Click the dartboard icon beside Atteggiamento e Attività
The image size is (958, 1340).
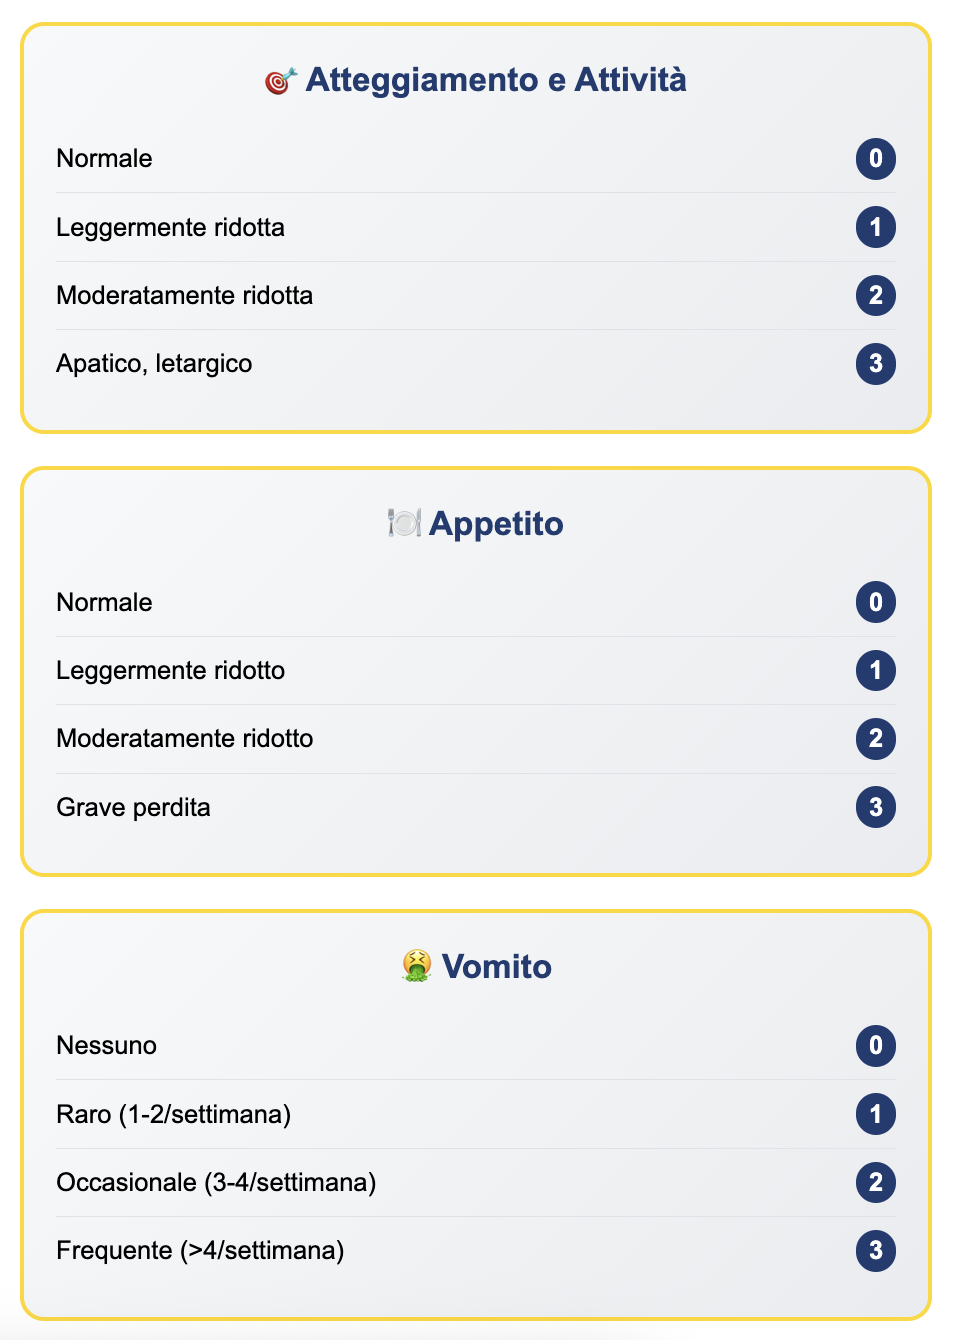click(281, 81)
